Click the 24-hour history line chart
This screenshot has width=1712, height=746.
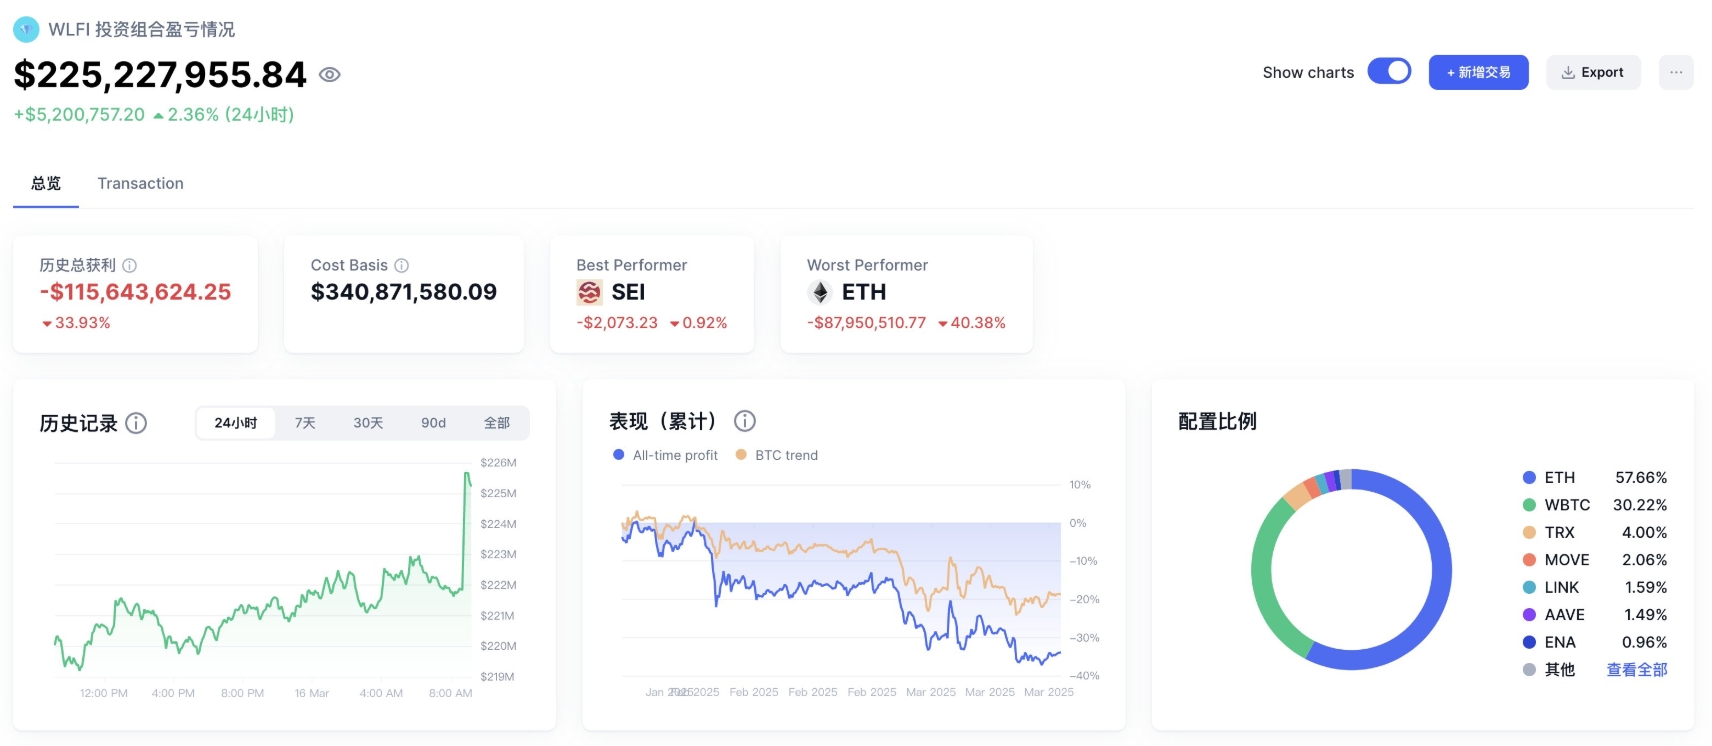point(263,570)
